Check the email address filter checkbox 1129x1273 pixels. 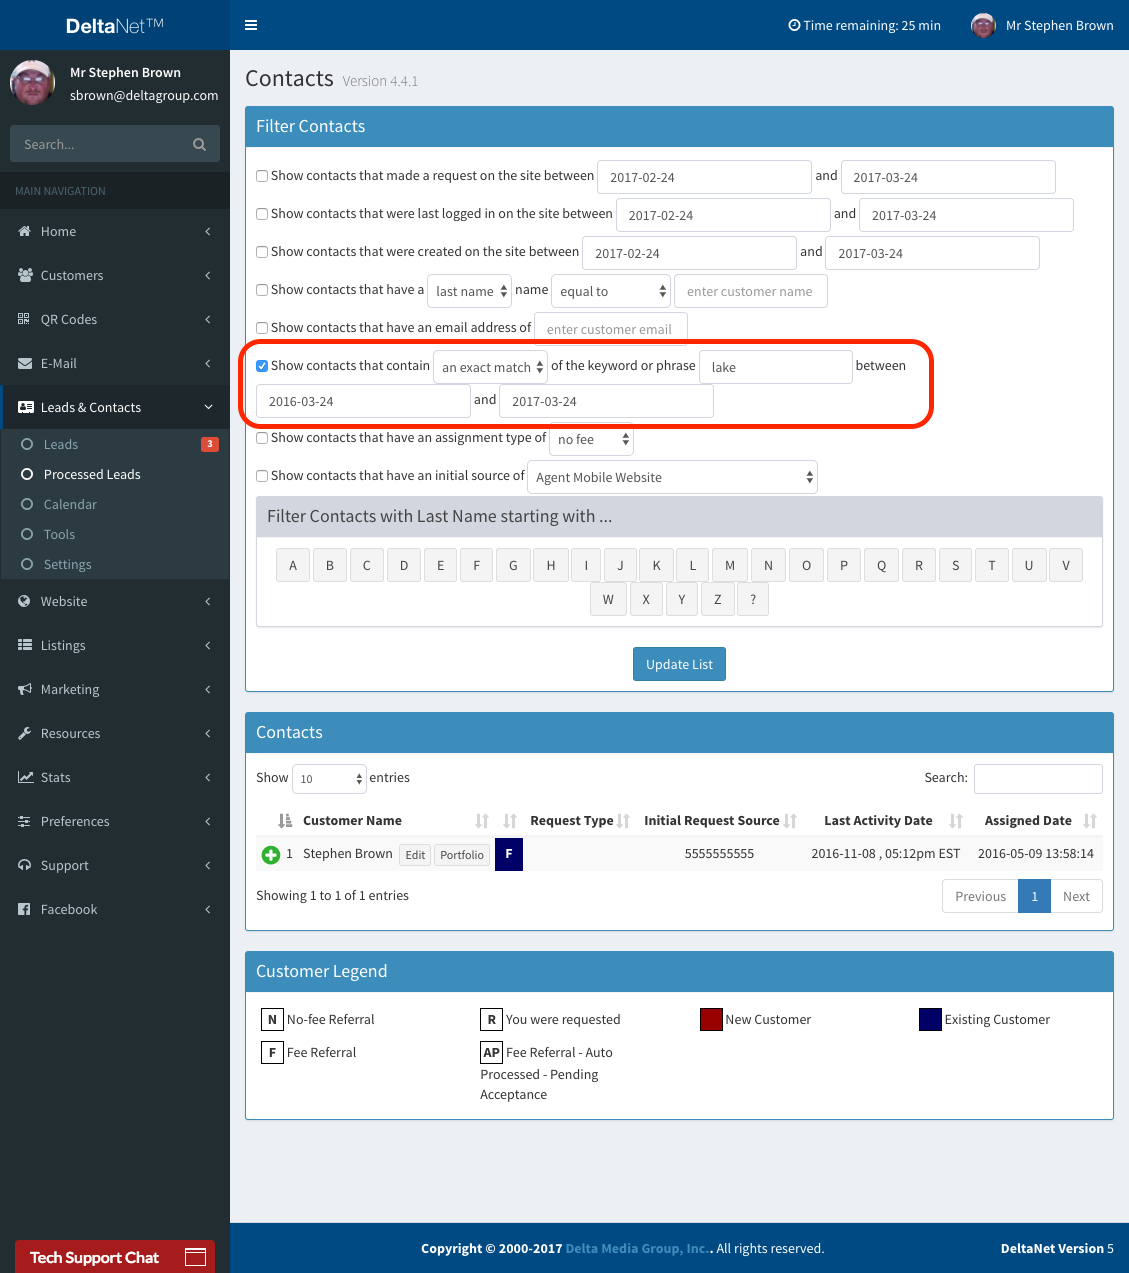point(262,328)
